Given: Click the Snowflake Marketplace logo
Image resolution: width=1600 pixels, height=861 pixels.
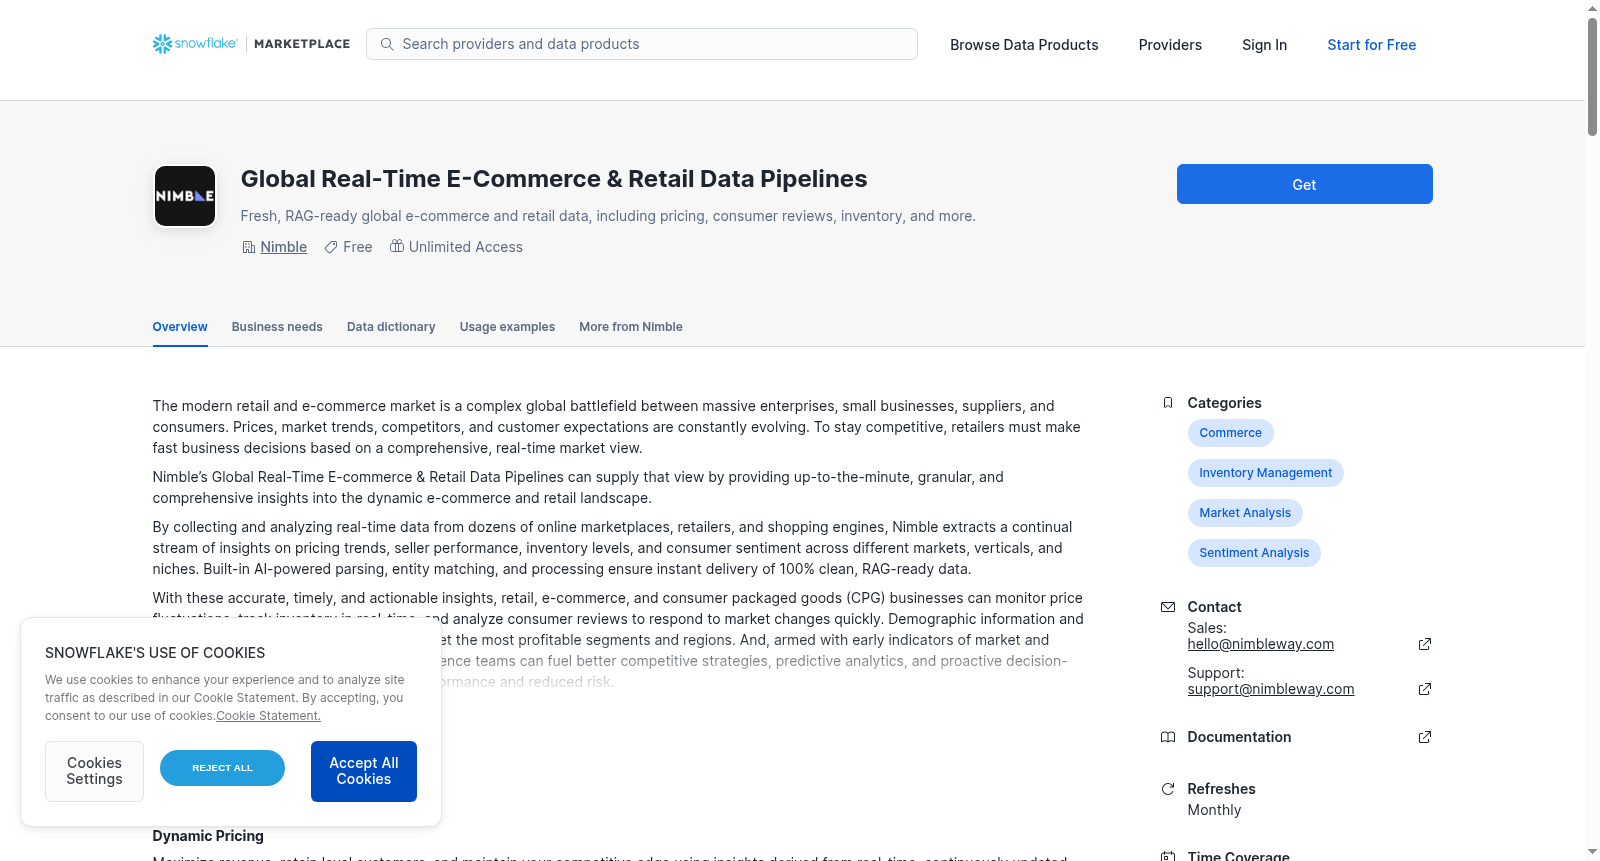Looking at the screenshot, I should point(251,44).
